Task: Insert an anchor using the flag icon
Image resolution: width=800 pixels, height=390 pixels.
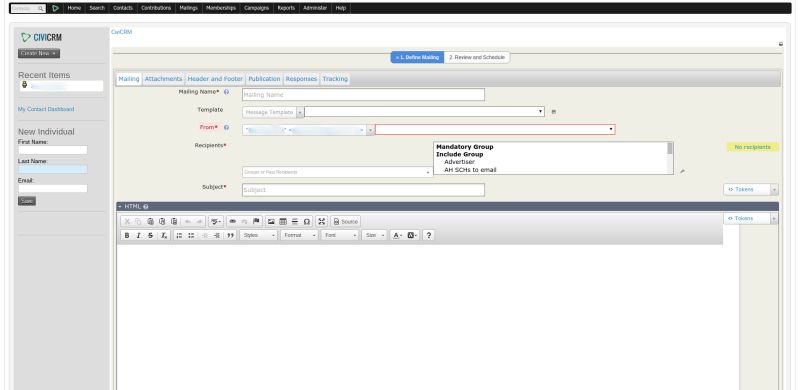Action: tap(256, 222)
